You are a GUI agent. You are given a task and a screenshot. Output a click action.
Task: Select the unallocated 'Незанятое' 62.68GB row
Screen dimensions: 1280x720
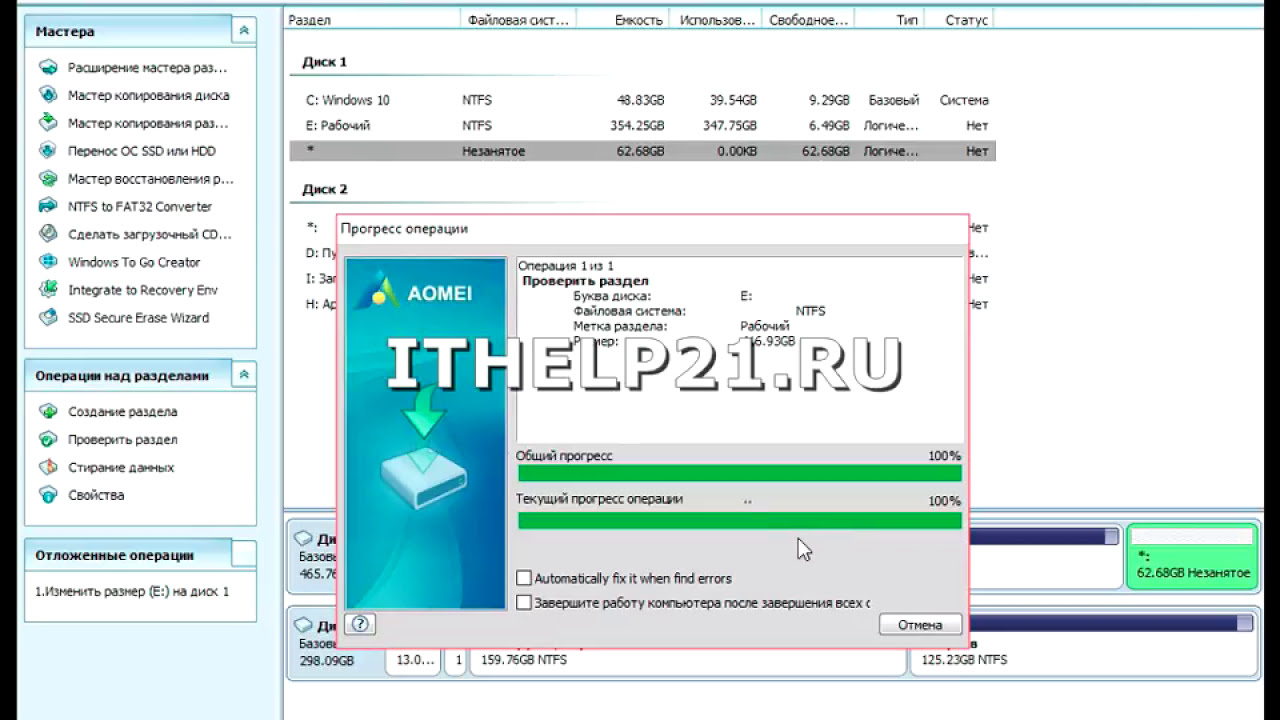642,151
